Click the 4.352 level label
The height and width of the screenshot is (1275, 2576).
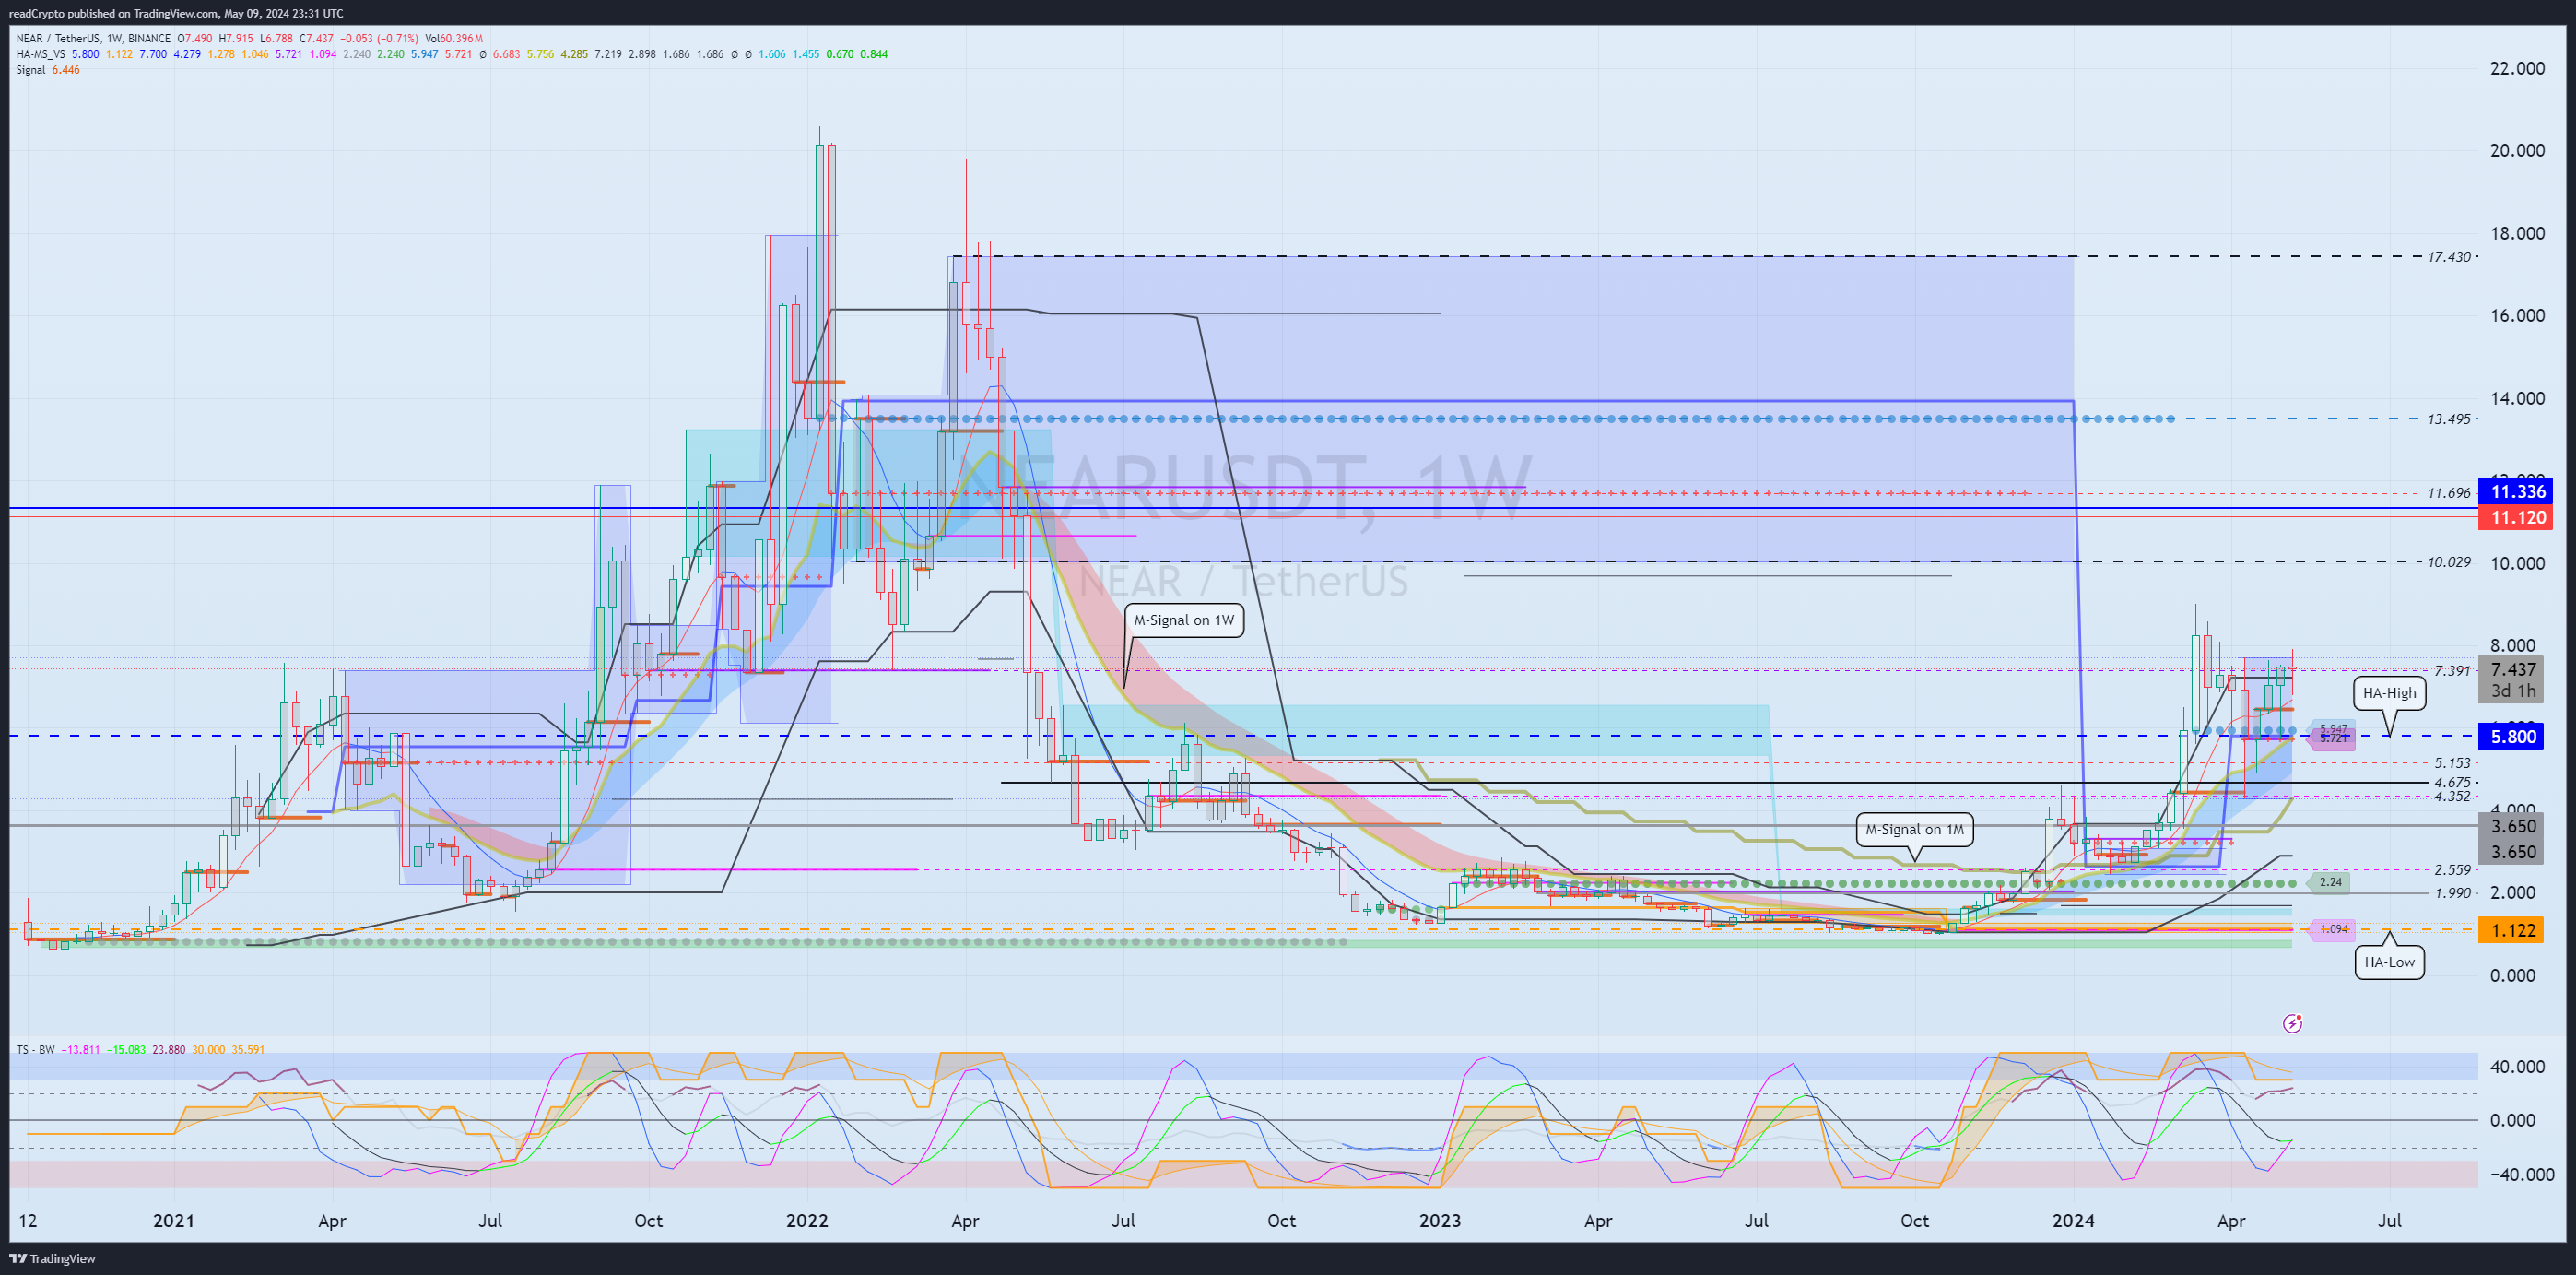[2452, 796]
